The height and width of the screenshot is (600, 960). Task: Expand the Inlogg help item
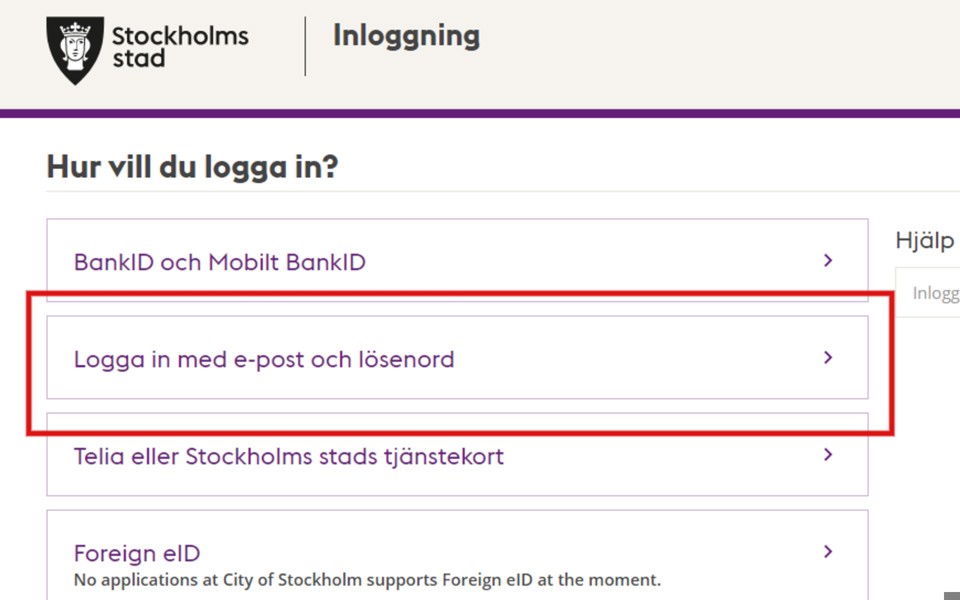(935, 294)
